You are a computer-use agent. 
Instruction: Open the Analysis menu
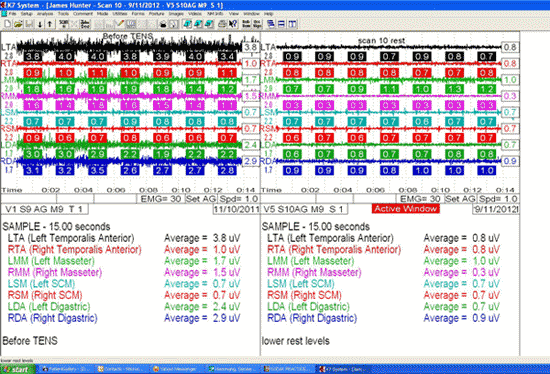pyautogui.click(x=45, y=14)
